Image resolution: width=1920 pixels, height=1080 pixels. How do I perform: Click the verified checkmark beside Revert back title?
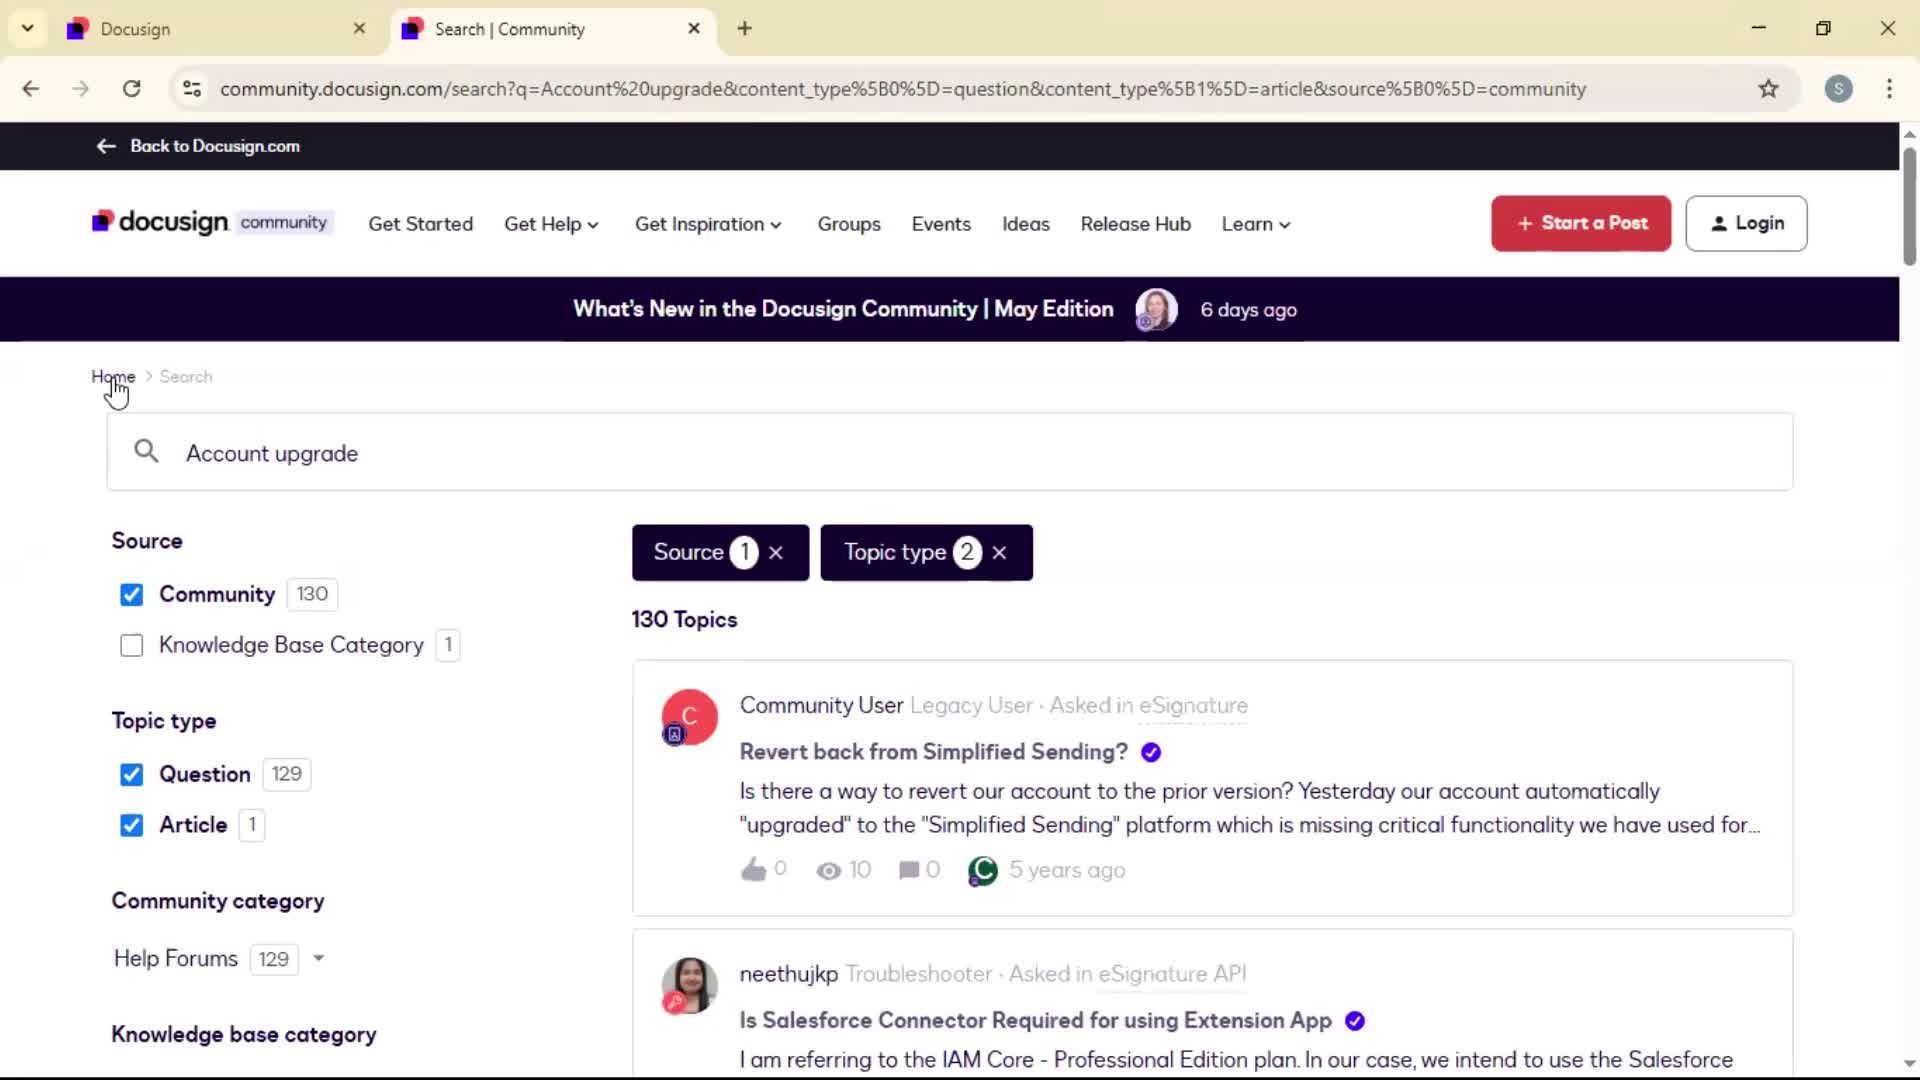pyautogui.click(x=1151, y=752)
